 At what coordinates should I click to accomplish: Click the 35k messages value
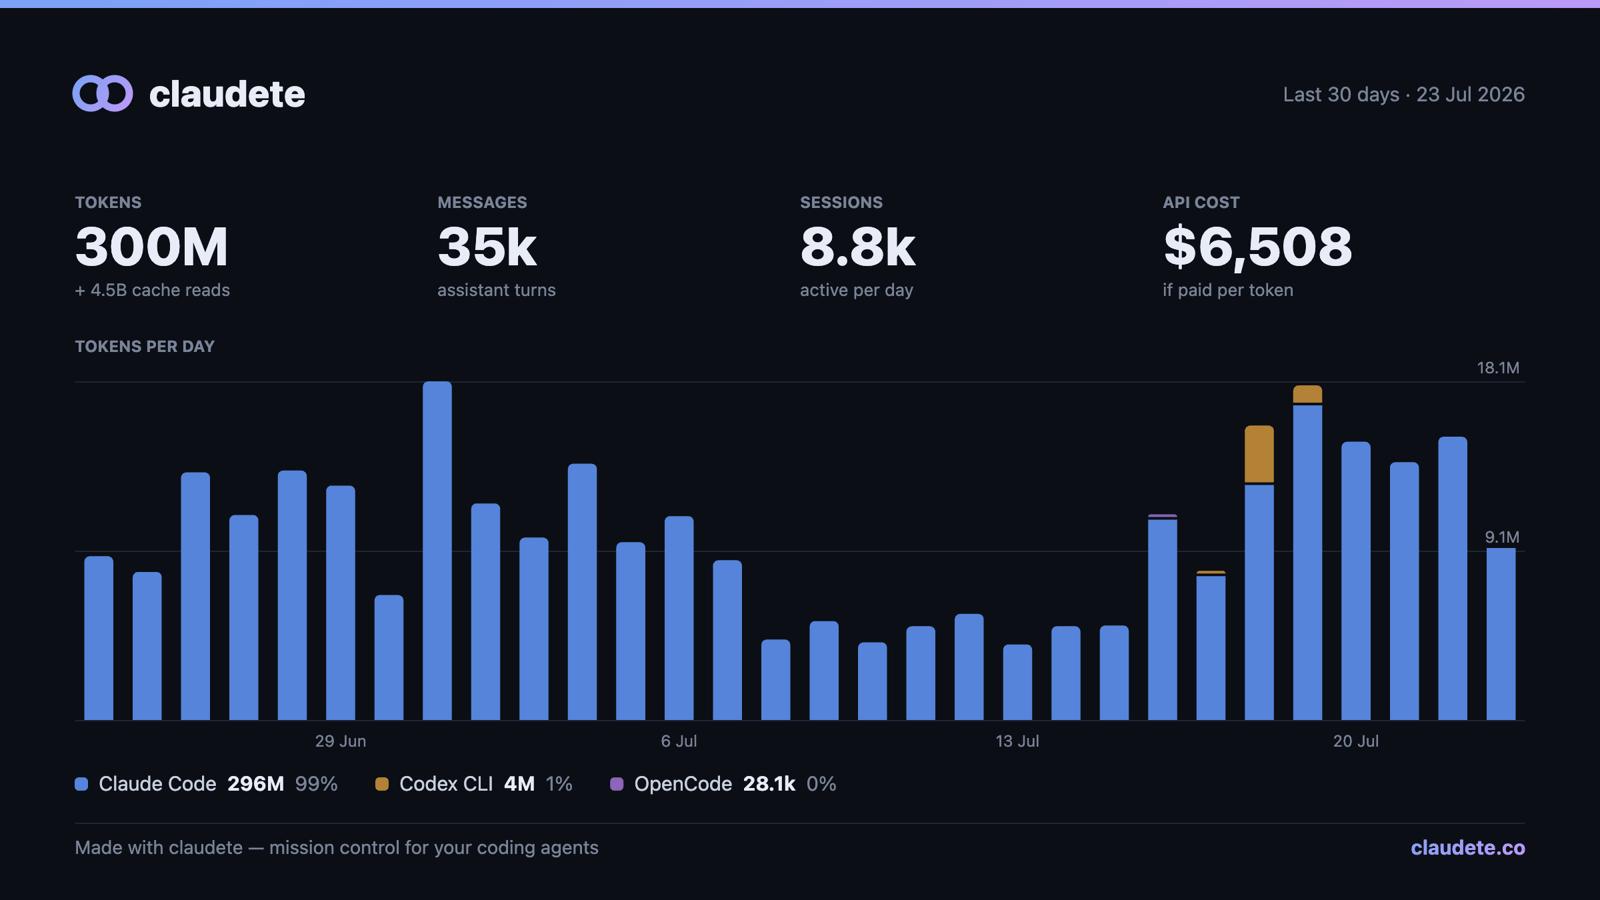pyautogui.click(x=487, y=247)
